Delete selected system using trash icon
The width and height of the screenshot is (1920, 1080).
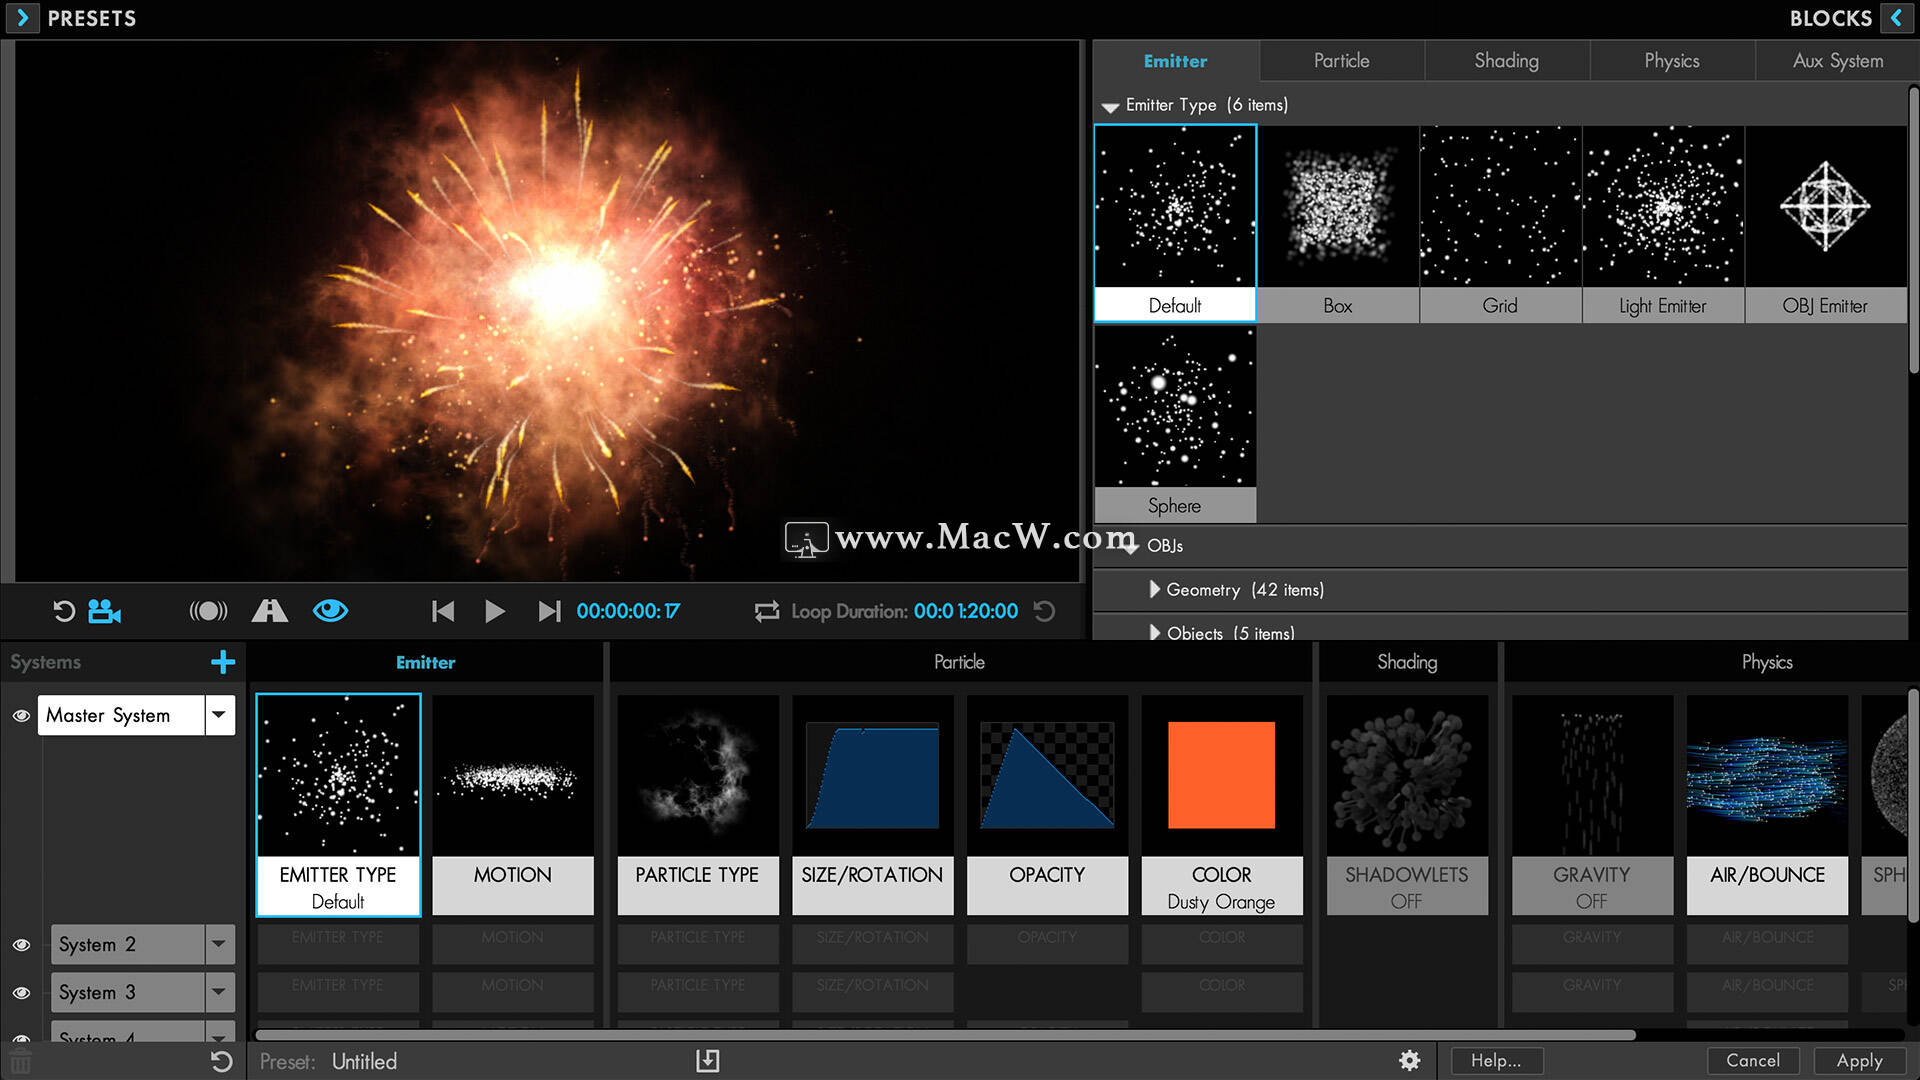click(x=19, y=1060)
